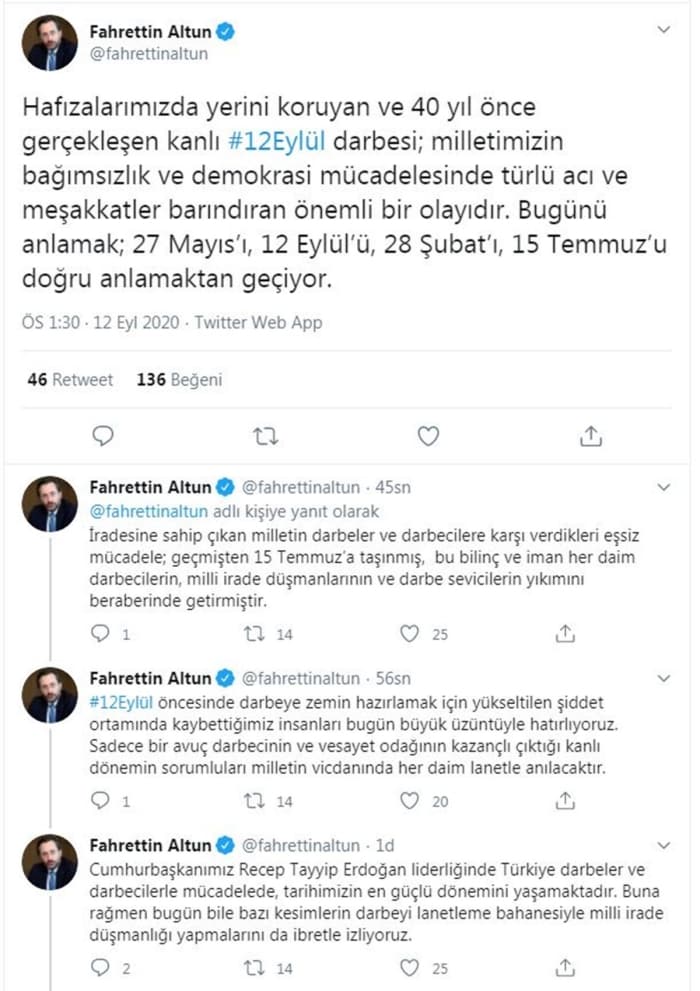View the 46 Retweet list

tap(70, 380)
